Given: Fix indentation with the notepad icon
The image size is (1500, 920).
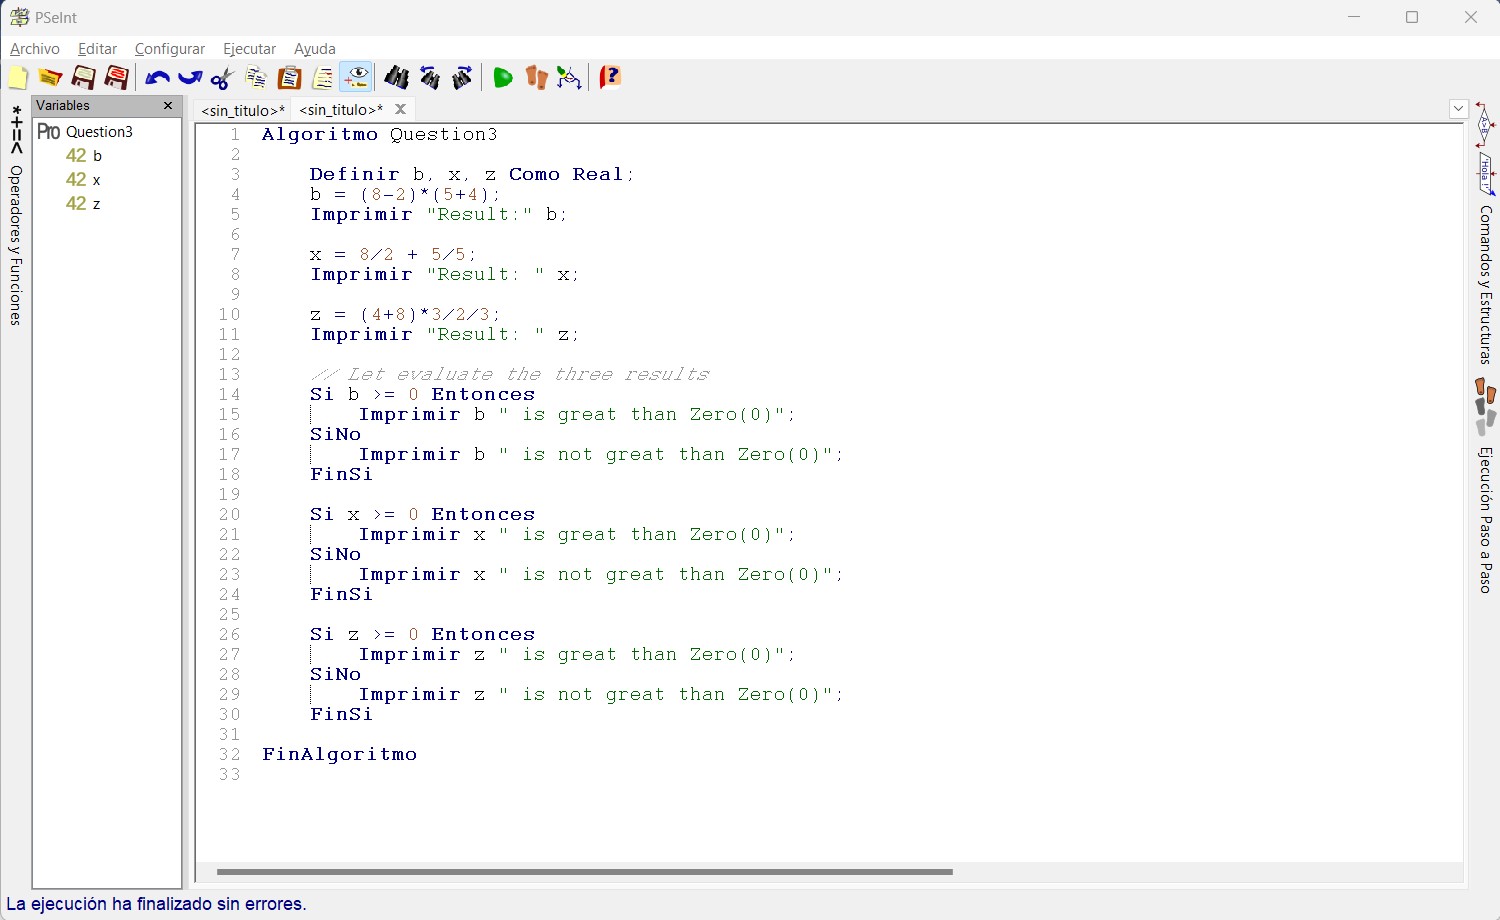Looking at the screenshot, I should tap(322, 78).
